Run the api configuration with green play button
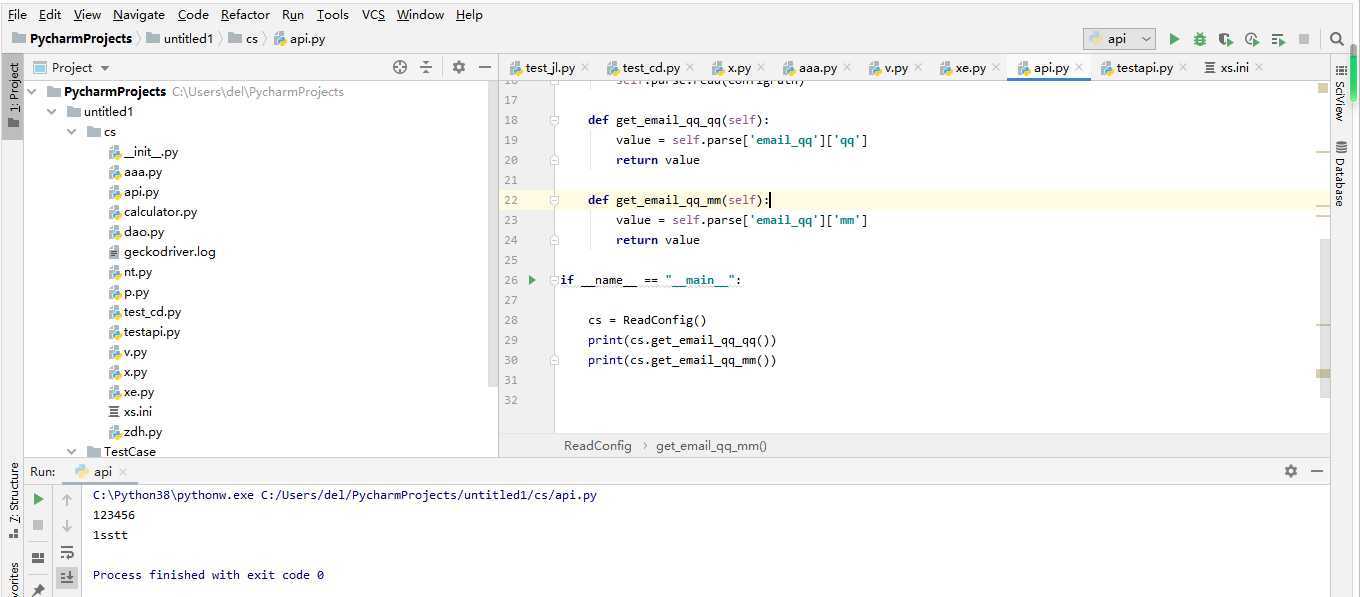This screenshot has width=1360, height=597. tap(1174, 39)
